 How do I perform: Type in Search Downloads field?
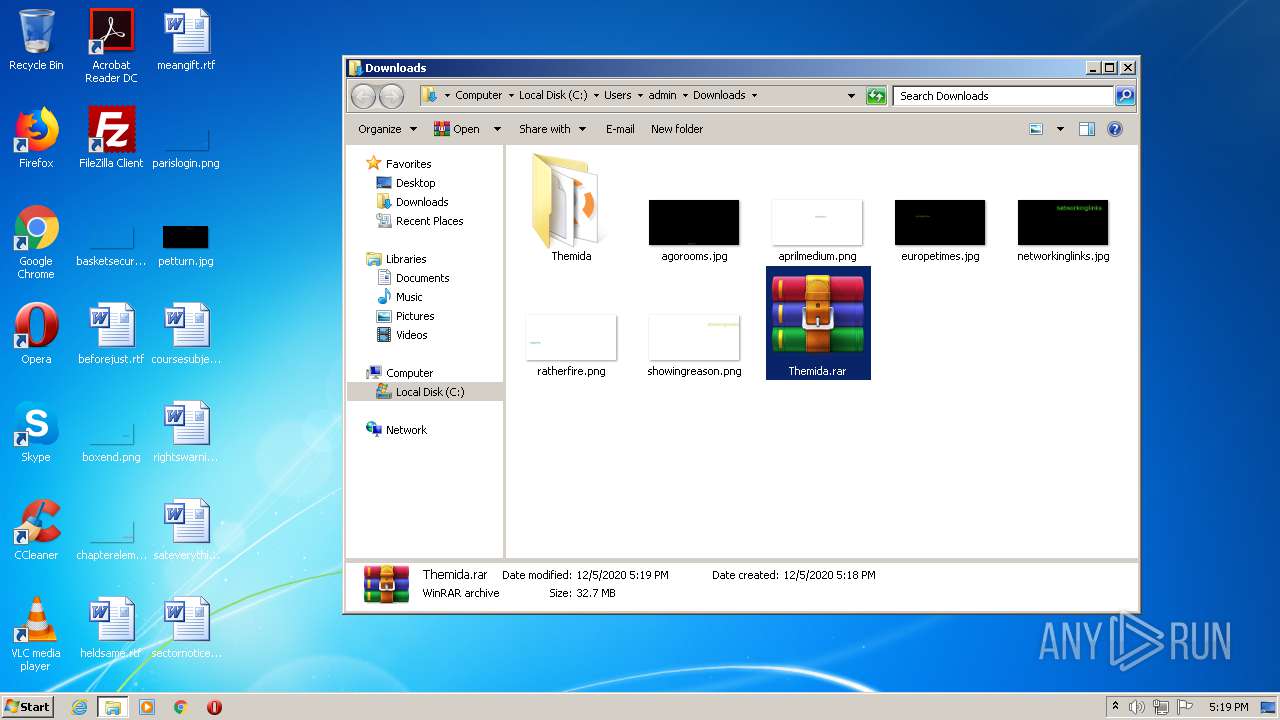pos(1003,96)
